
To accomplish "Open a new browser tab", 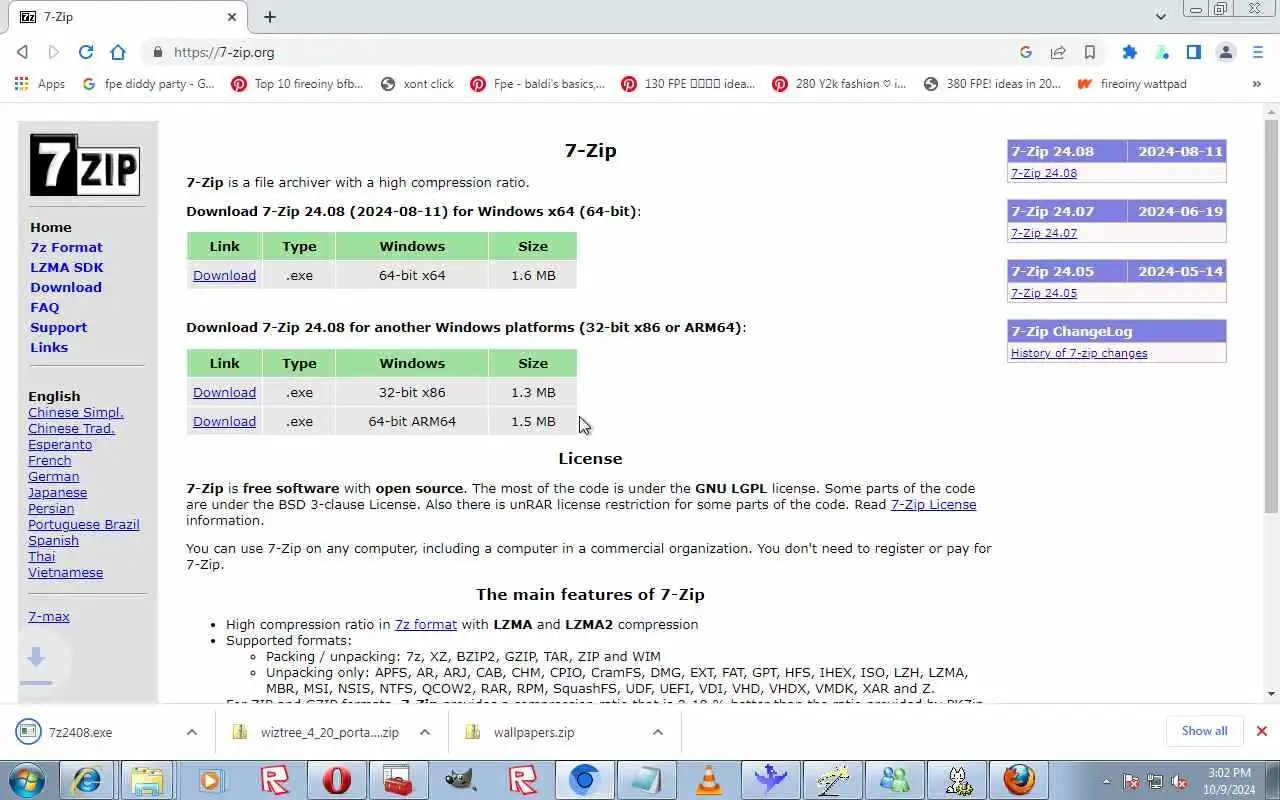I will click(270, 17).
